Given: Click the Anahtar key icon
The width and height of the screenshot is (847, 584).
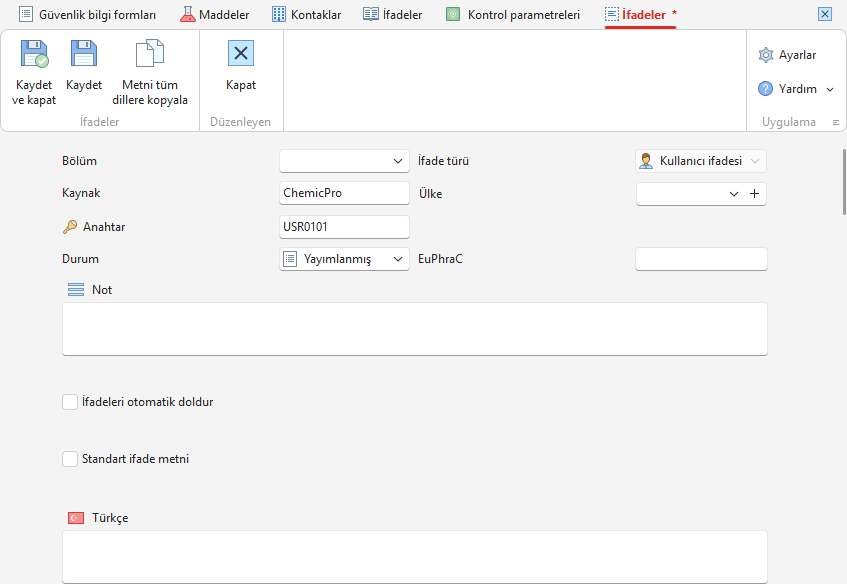Looking at the screenshot, I should point(70,227).
